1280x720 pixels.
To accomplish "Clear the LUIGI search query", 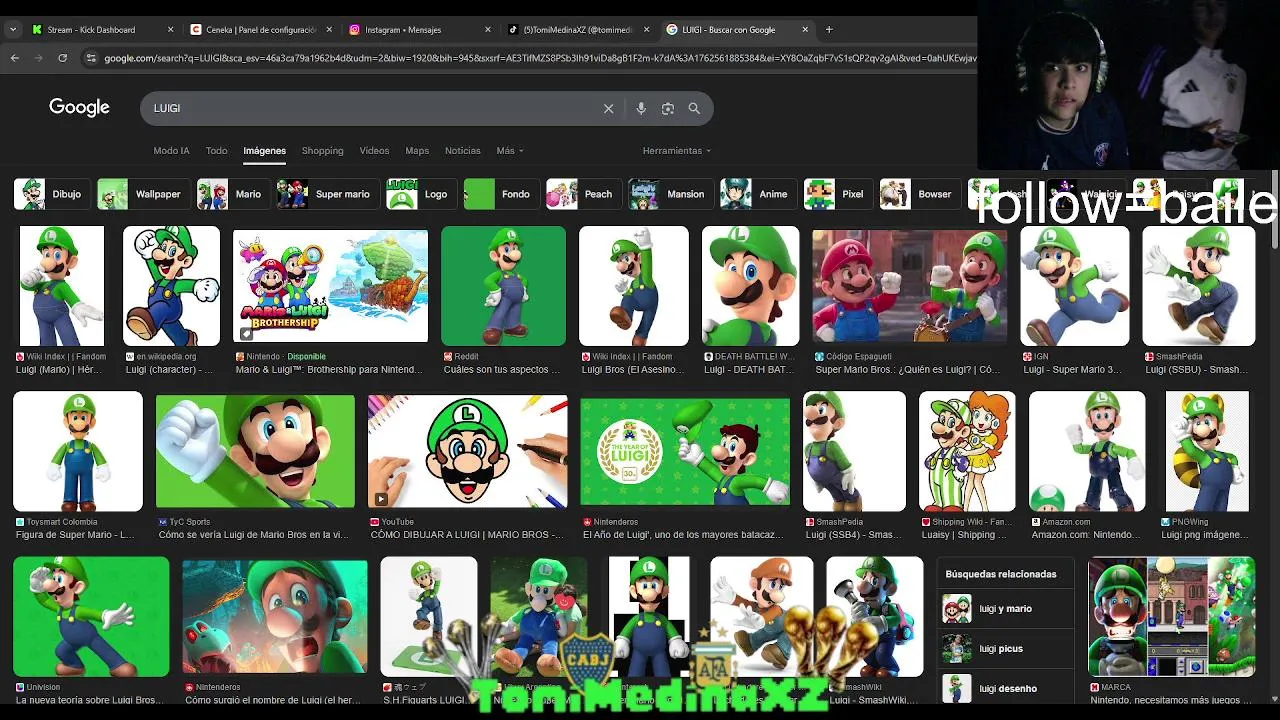I will [x=608, y=108].
